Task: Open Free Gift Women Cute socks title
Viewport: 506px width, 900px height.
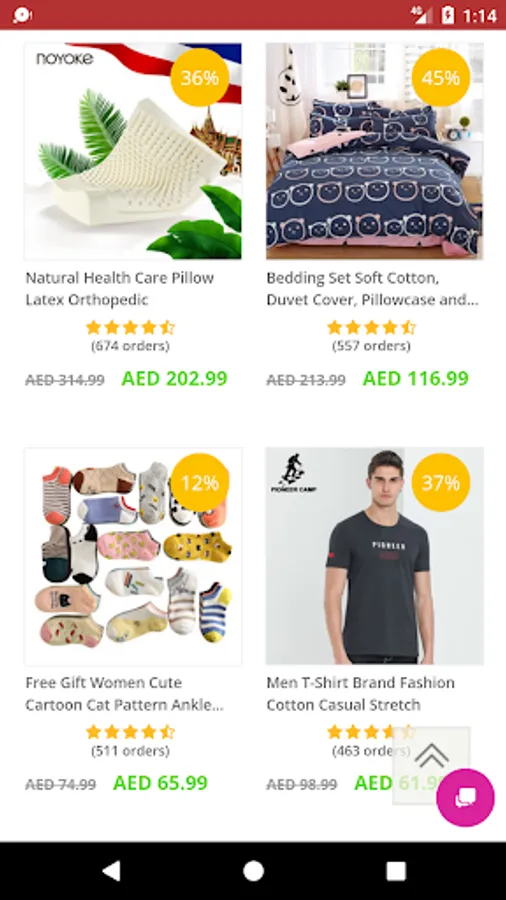Action: point(124,693)
